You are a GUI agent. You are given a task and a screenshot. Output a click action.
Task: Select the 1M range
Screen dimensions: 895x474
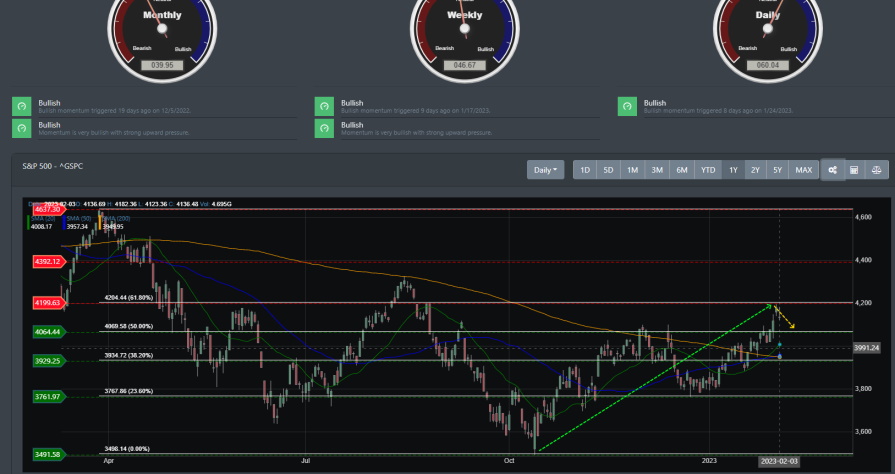pos(632,170)
